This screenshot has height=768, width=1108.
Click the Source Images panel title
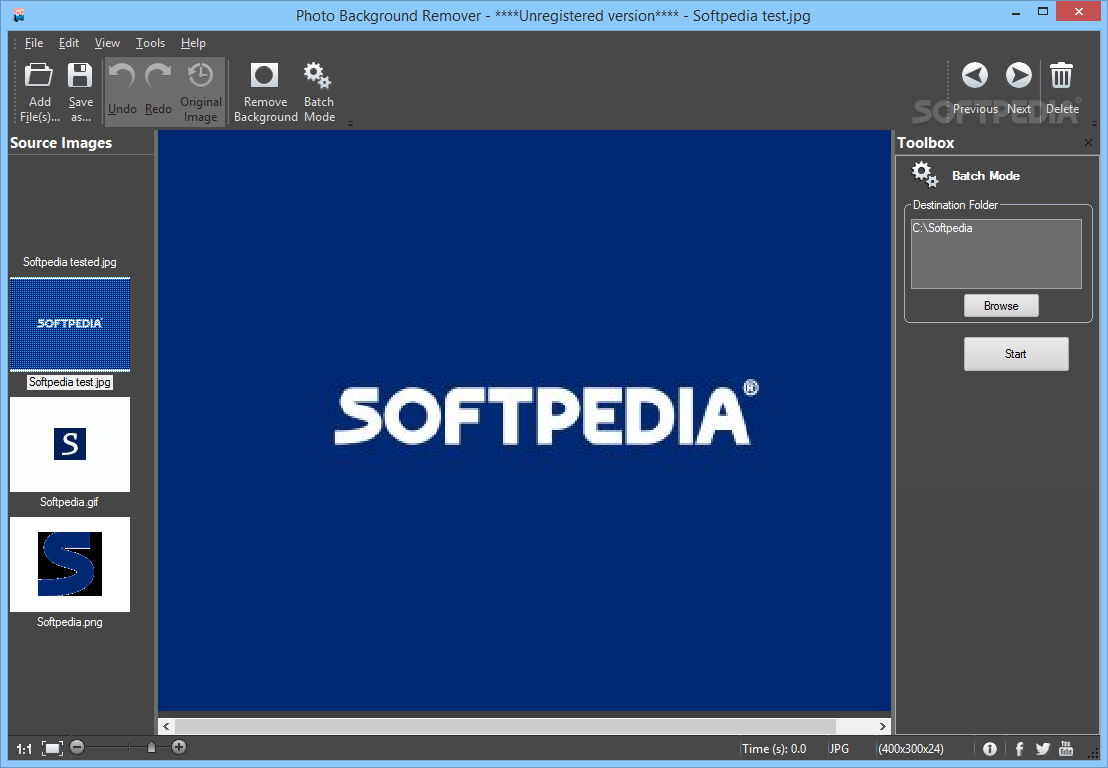61,143
